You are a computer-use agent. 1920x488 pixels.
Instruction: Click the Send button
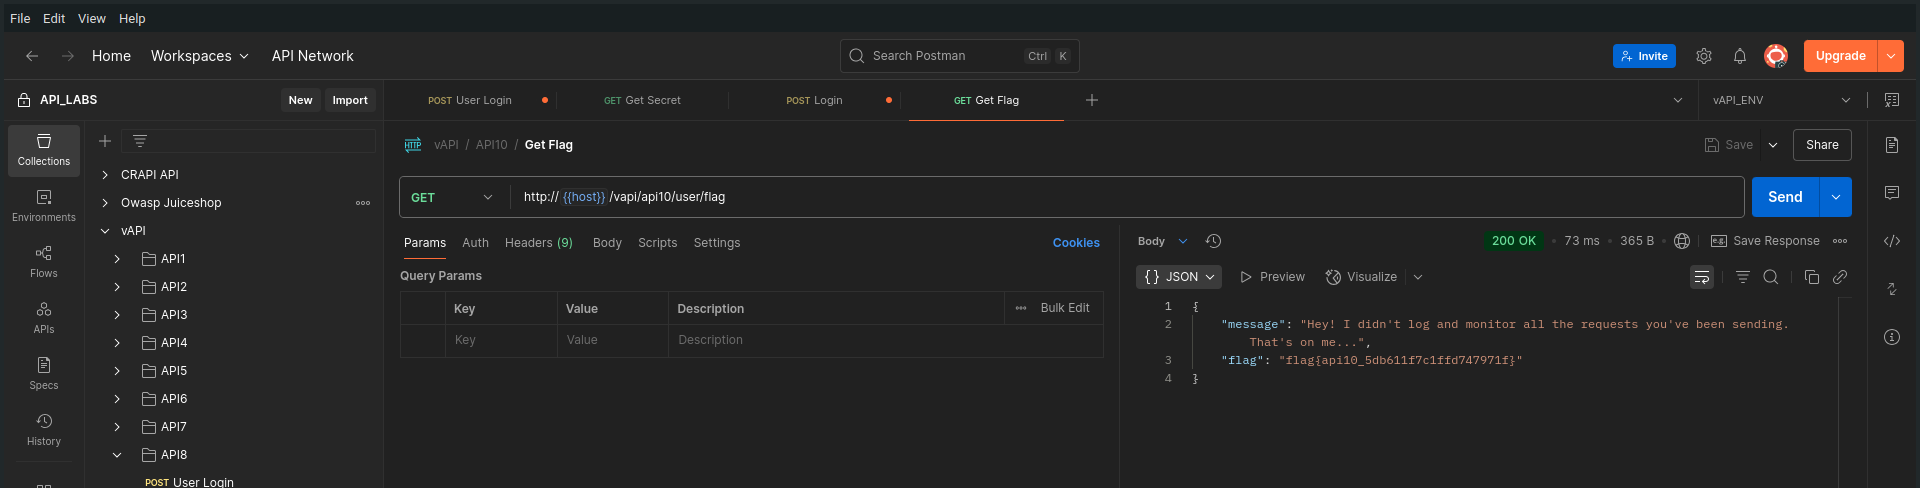tap(1785, 197)
